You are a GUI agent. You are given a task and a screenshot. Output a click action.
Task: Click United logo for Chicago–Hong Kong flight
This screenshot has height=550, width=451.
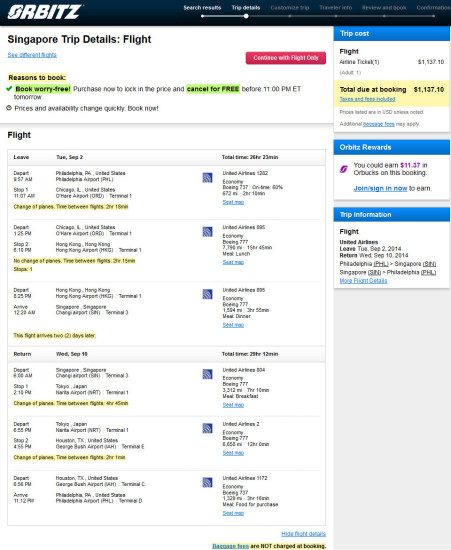(207, 232)
